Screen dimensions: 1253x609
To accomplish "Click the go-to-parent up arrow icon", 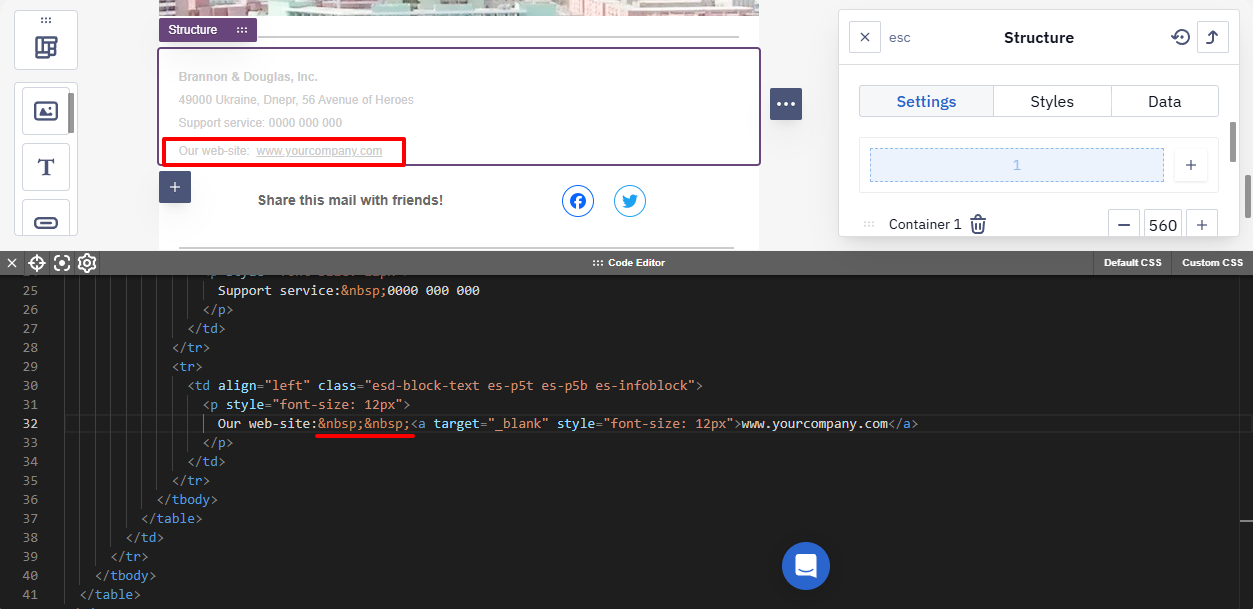I will pyautogui.click(x=1213, y=37).
